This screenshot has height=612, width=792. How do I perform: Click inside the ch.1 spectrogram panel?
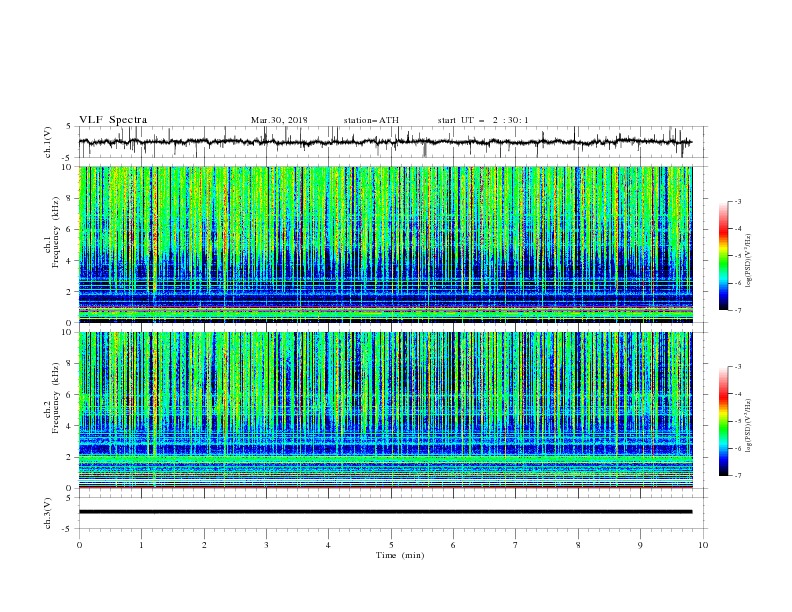385,244
